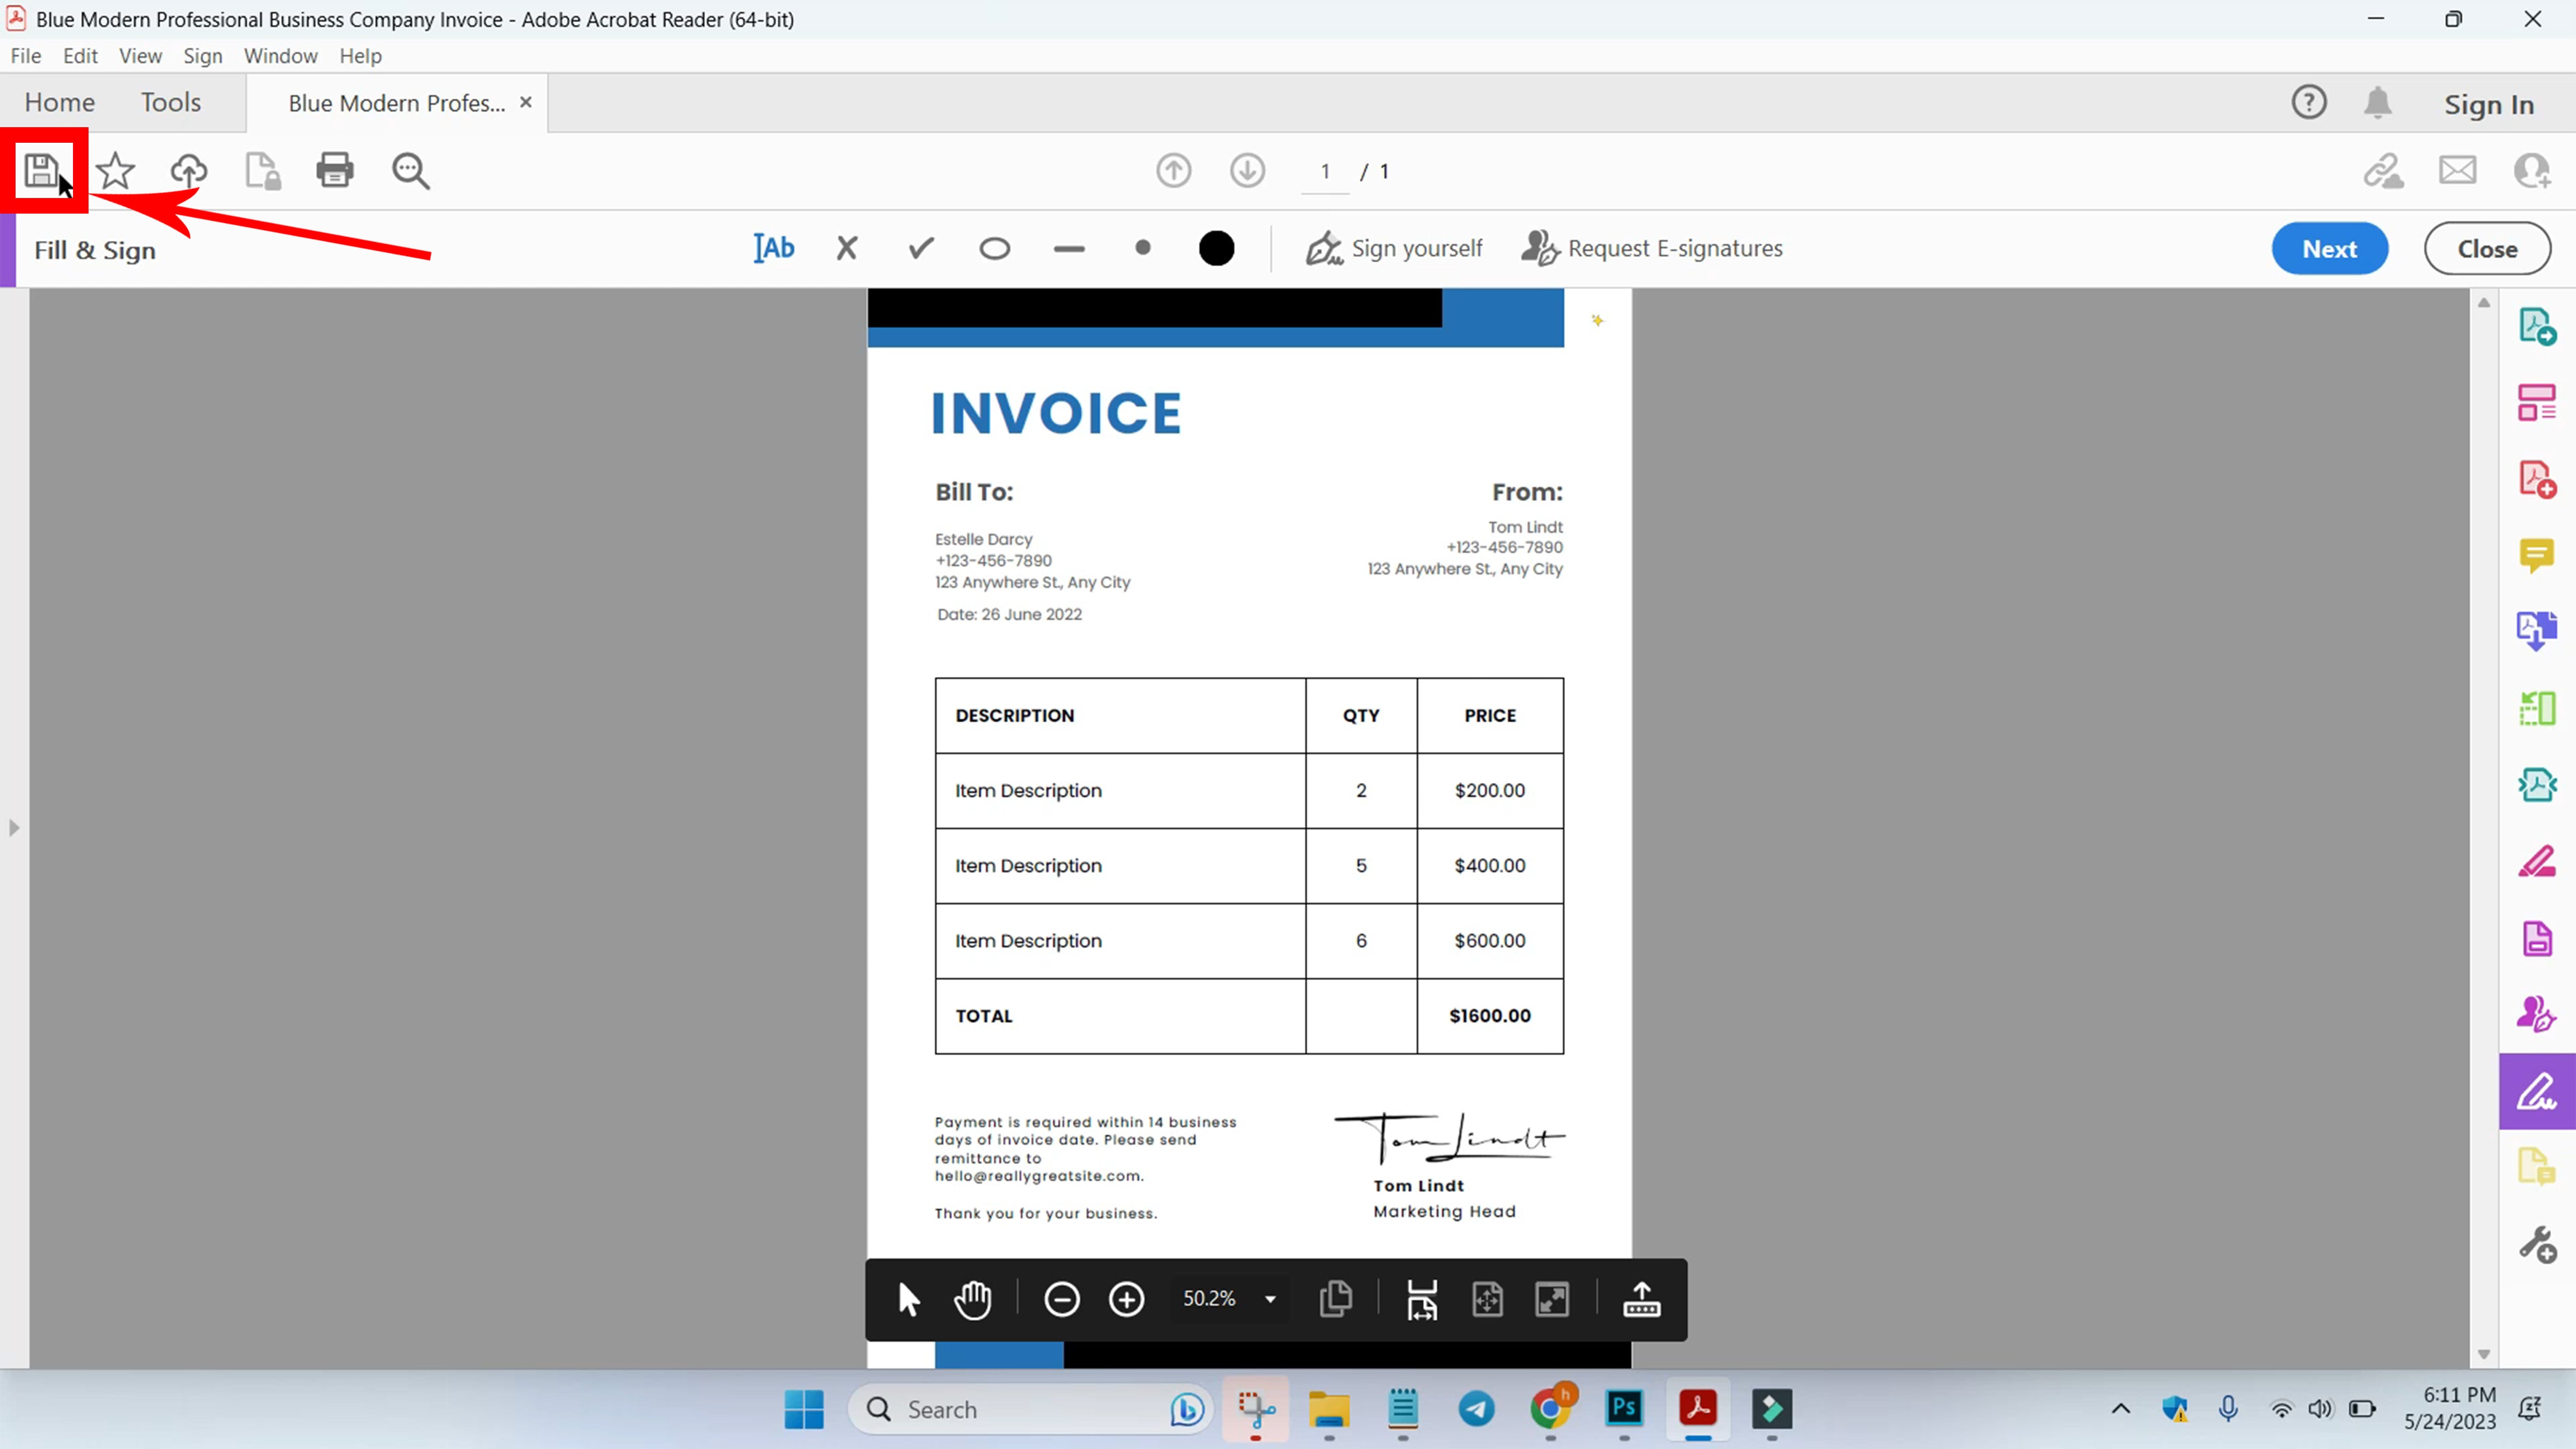Fit one full page icon
Image resolution: width=2576 pixels, height=1449 pixels.
click(x=1487, y=1299)
